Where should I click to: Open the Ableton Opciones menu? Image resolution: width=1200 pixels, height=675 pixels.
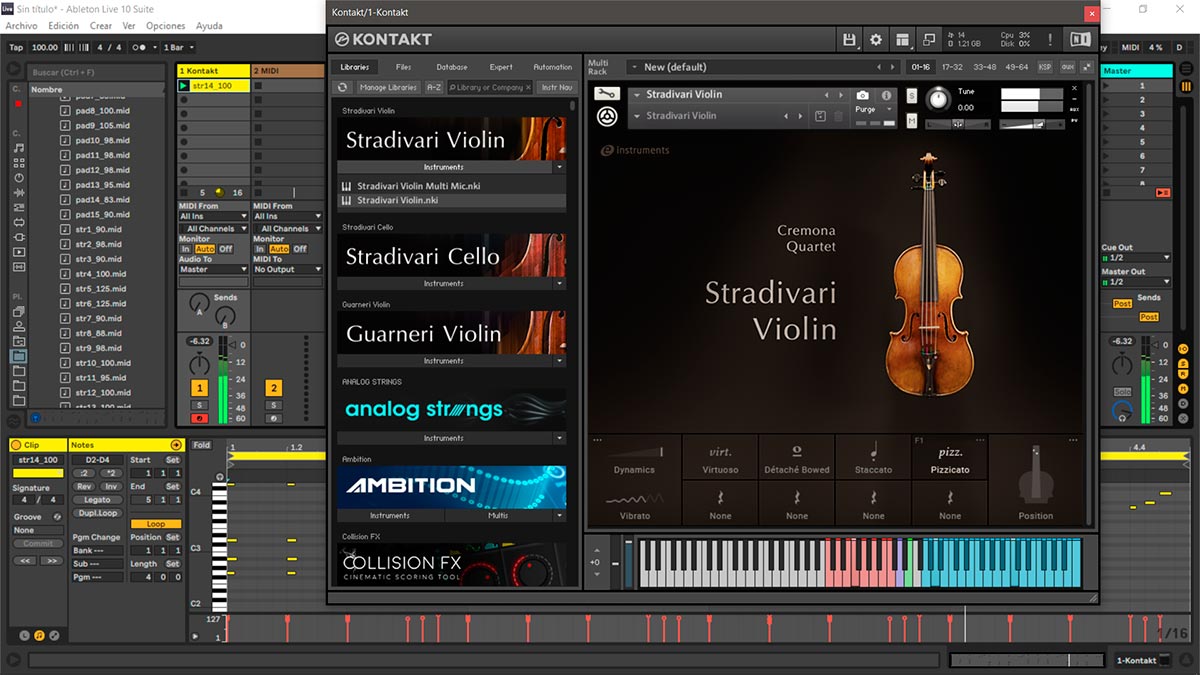tap(165, 26)
